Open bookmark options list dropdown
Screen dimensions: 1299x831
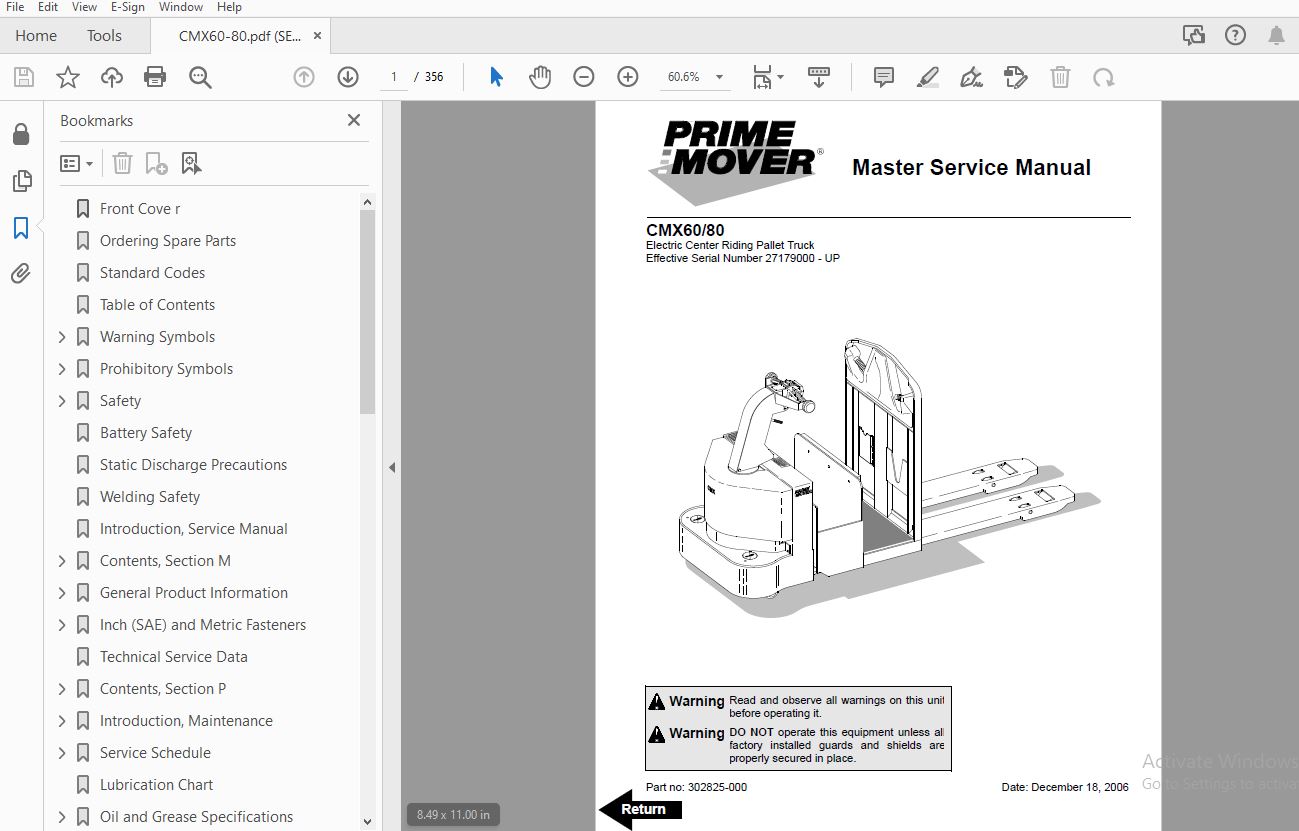[77, 163]
